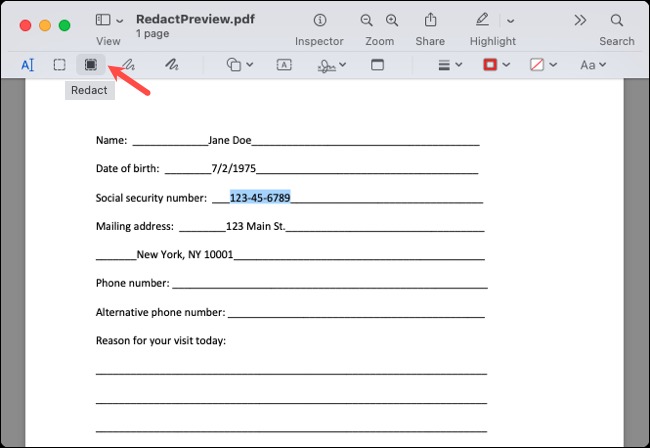Click the Alternative phone number blank line
This screenshot has height=448, width=650.
(357, 313)
